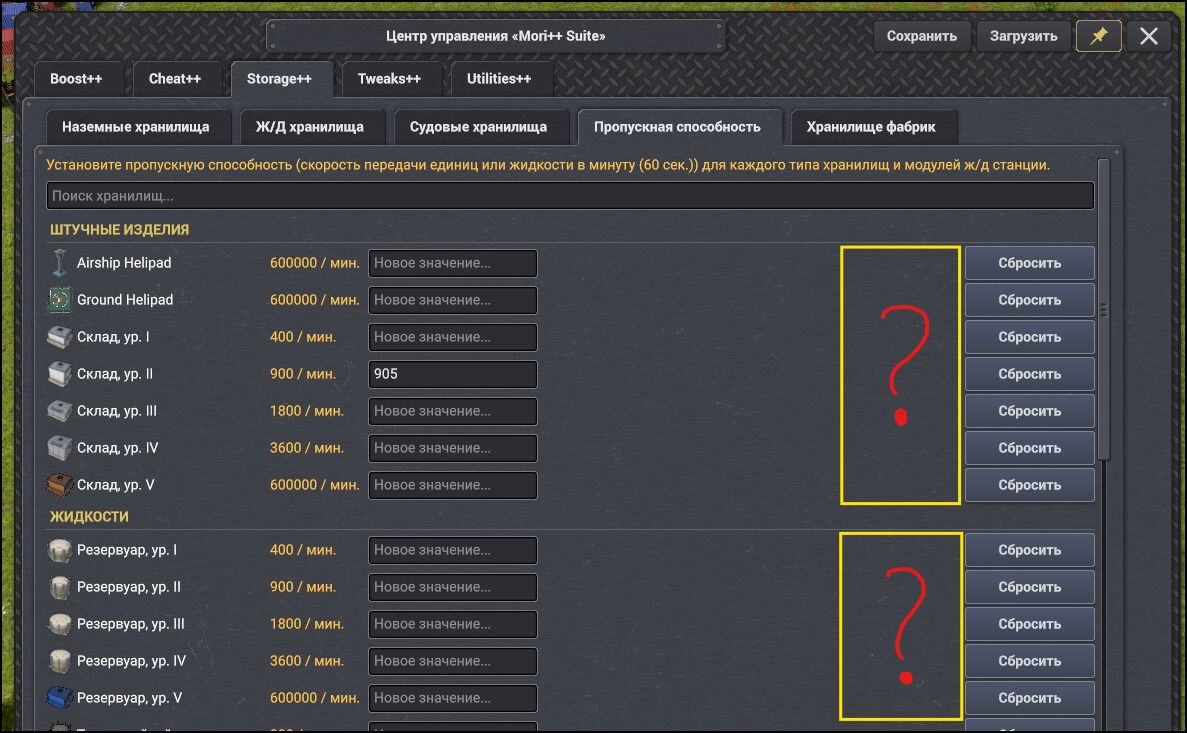This screenshot has height=733, width=1187.
Task: Click the Резервуар, ур. III tank icon
Action: coord(60,624)
